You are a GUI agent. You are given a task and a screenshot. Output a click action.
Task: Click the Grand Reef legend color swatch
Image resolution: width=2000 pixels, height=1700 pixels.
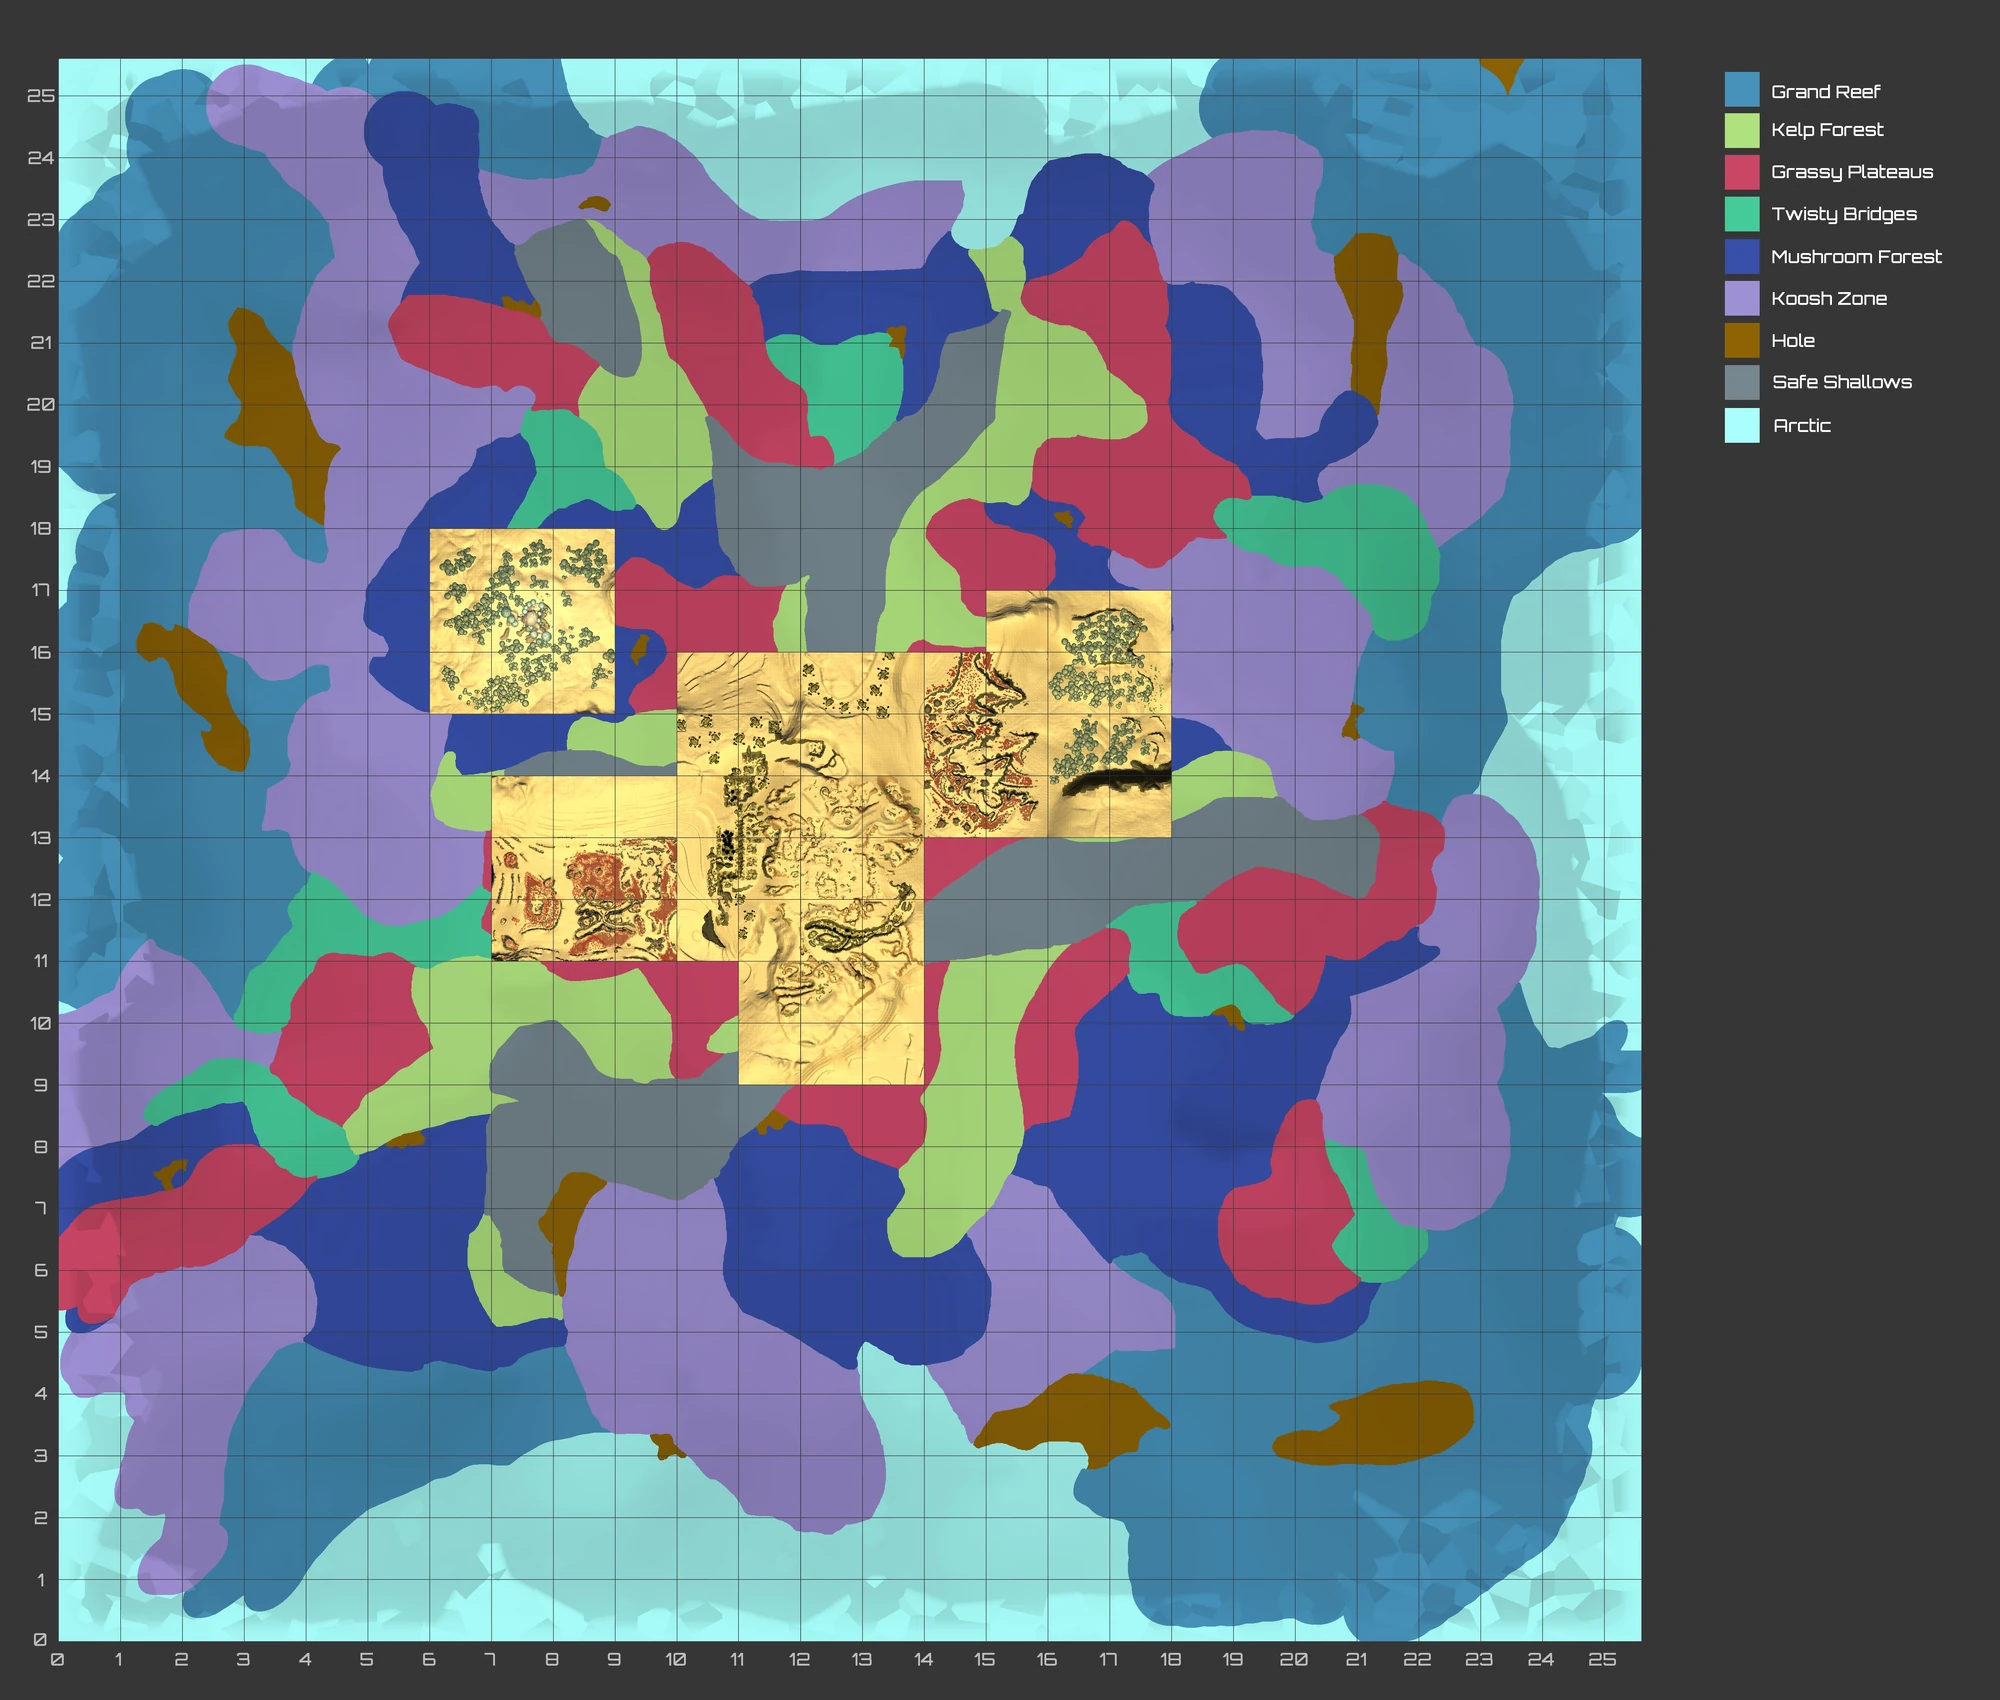pyautogui.click(x=1740, y=91)
